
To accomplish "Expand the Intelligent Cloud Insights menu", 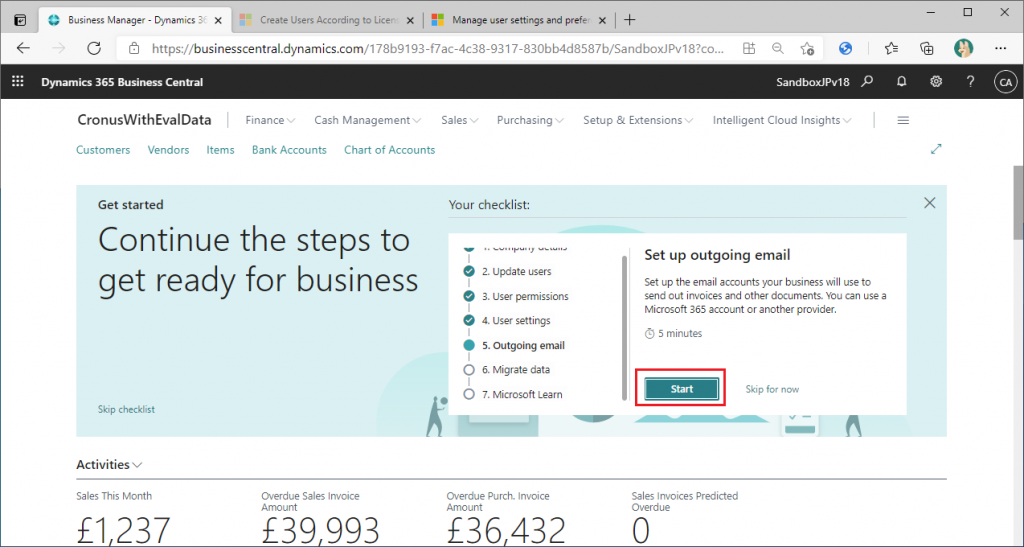I will pos(782,120).
